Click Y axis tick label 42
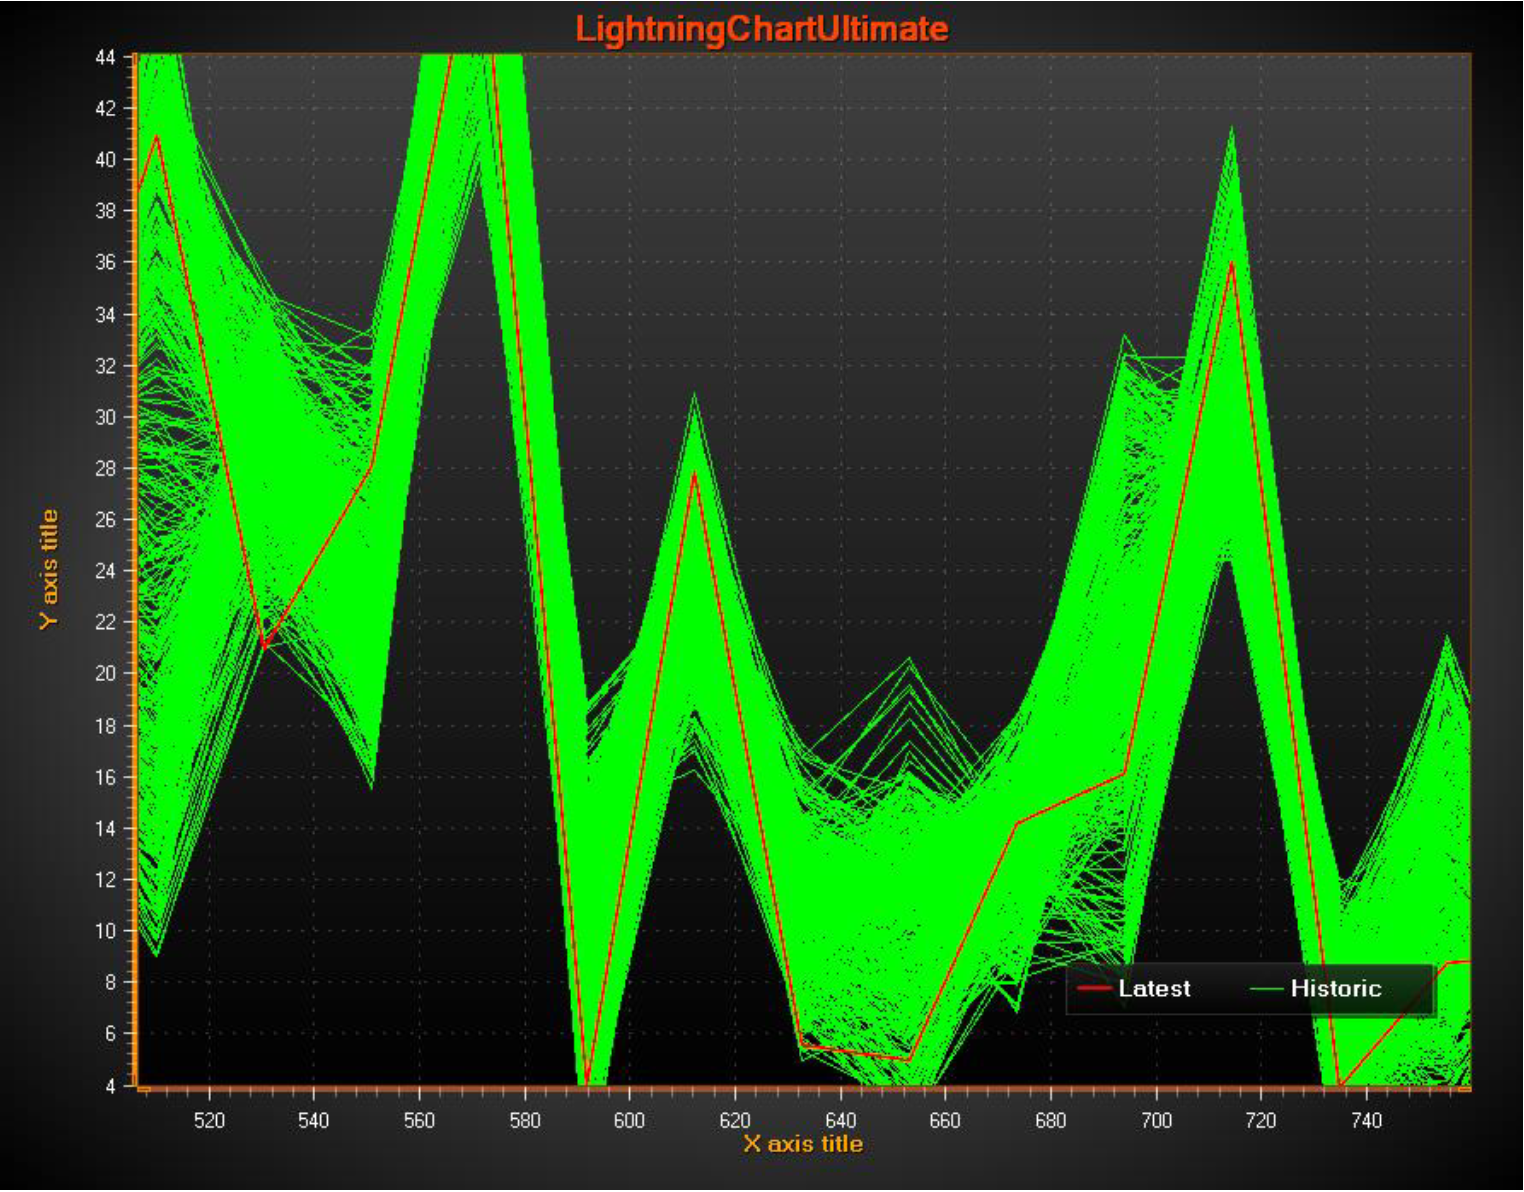This screenshot has width=1524, height=1192. [x=106, y=108]
